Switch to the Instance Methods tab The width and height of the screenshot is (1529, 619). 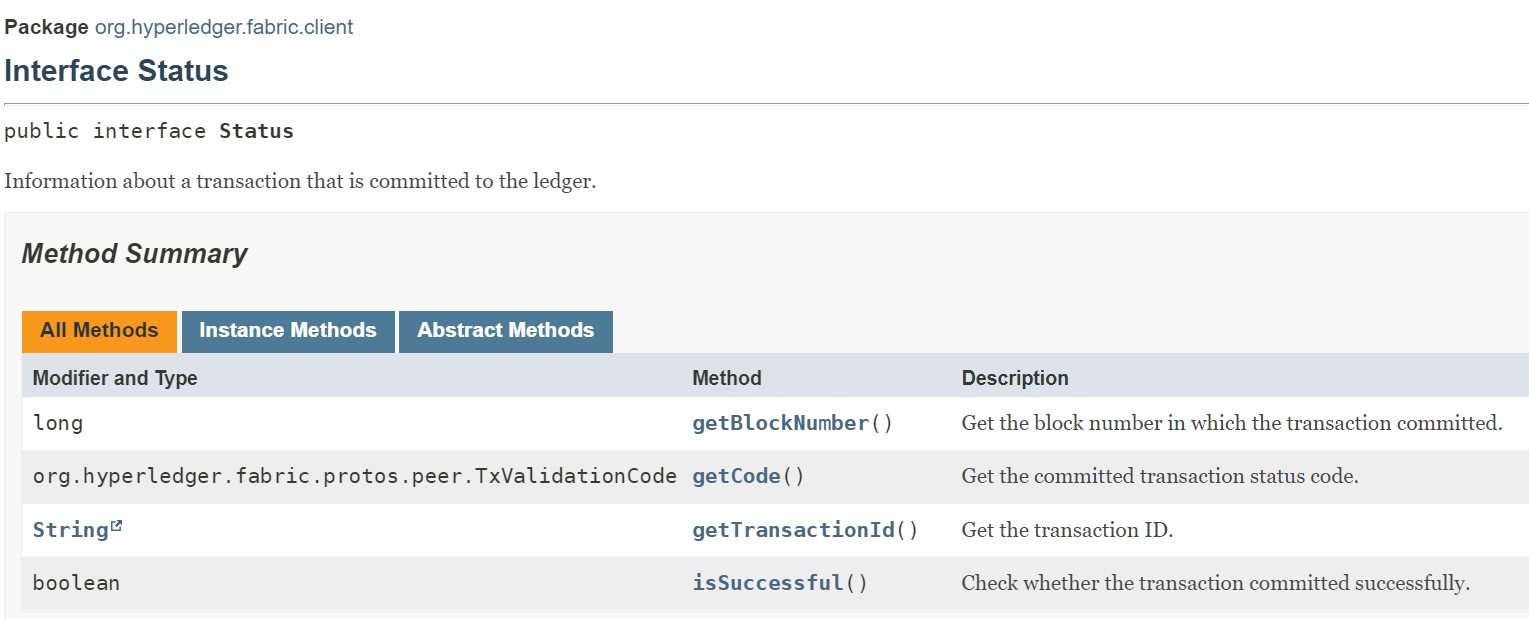[x=288, y=331]
